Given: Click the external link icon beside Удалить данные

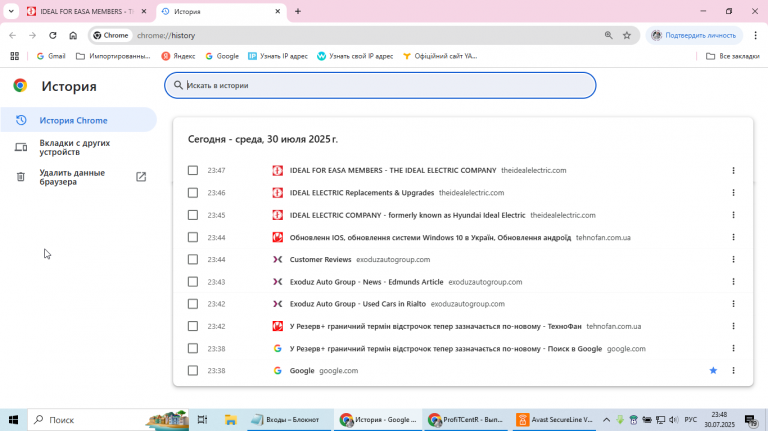Looking at the screenshot, I should tap(141, 177).
